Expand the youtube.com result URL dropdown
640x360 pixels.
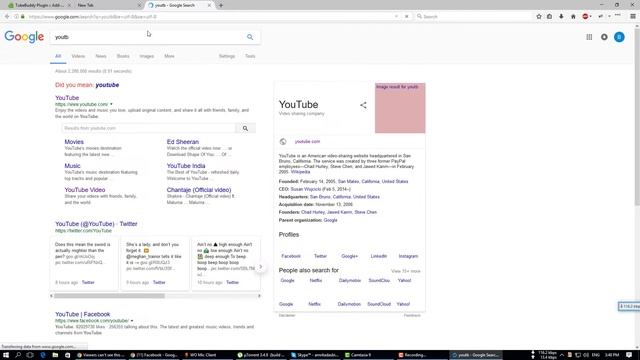pos(111,104)
